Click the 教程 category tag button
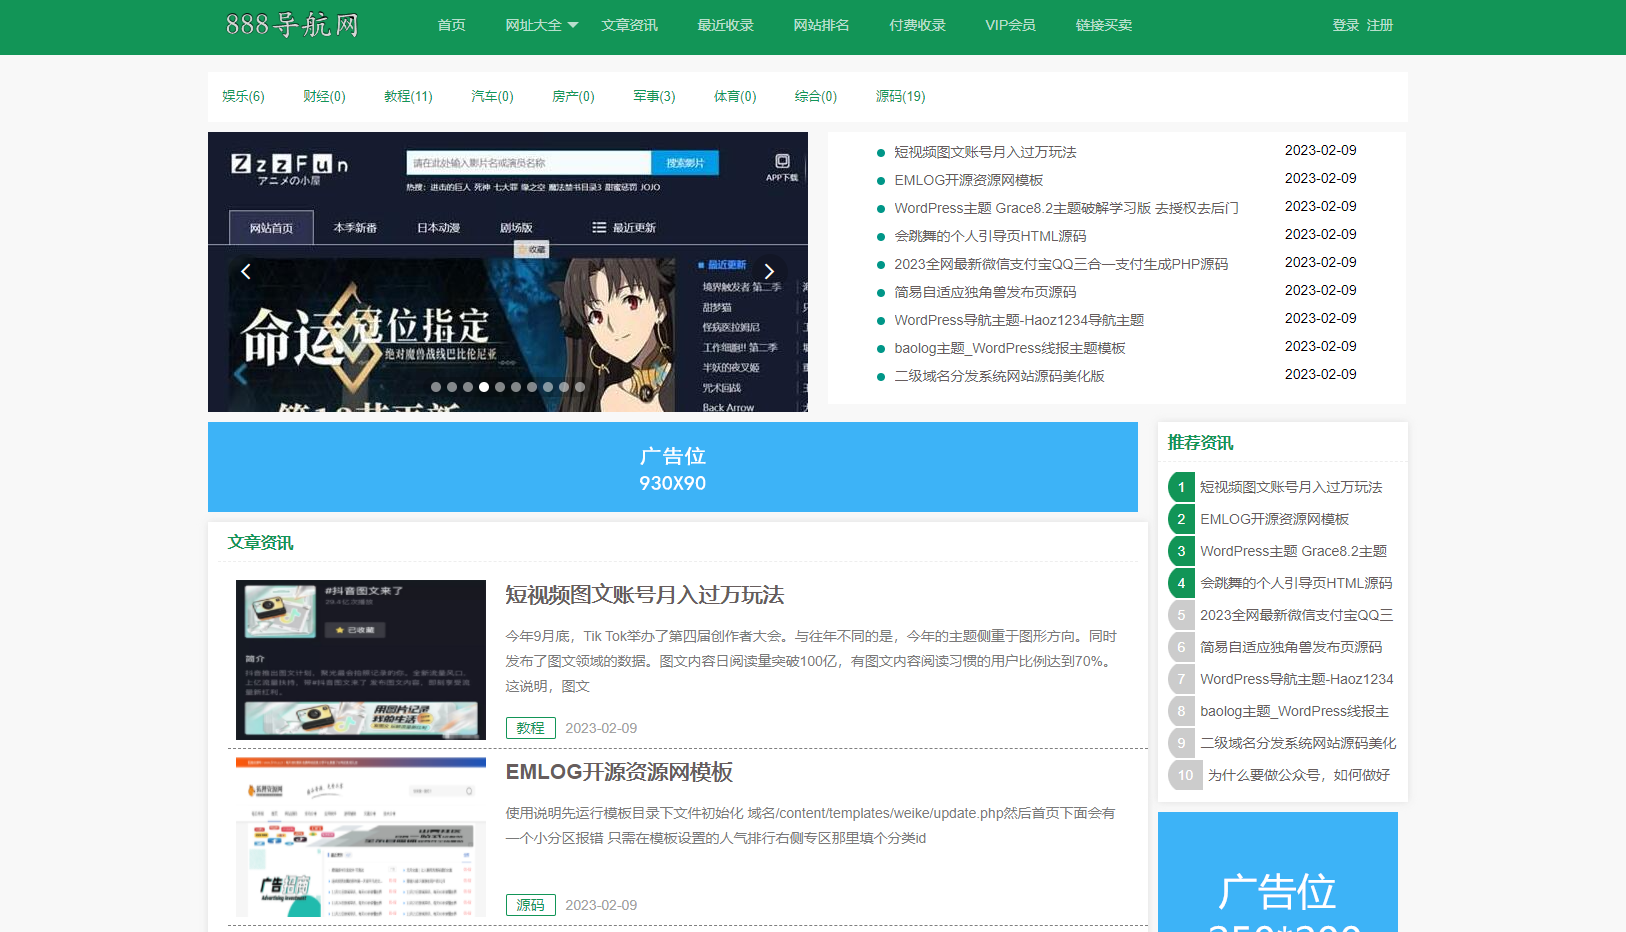The height and width of the screenshot is (932, 1626). click(530, 727)
